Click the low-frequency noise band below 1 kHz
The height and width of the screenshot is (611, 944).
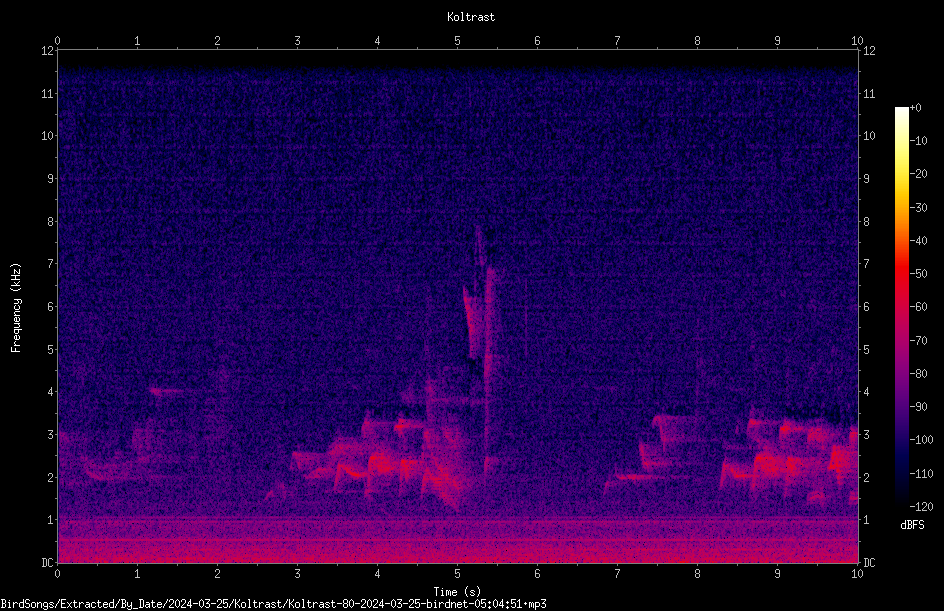pyautogui.click(x=458, y=540)
